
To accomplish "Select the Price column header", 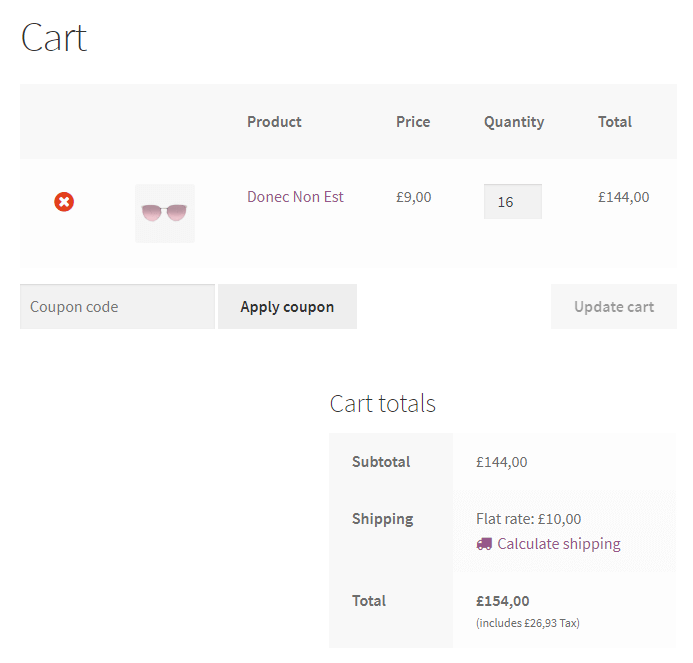I will coord(413,122).
